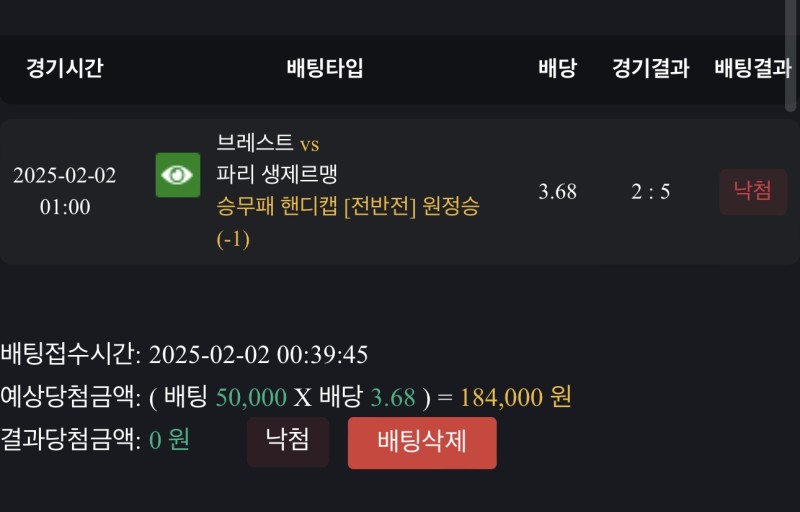Click the 승무패 핸디캡 [전반전] 원정승 text

coord(347,207)
